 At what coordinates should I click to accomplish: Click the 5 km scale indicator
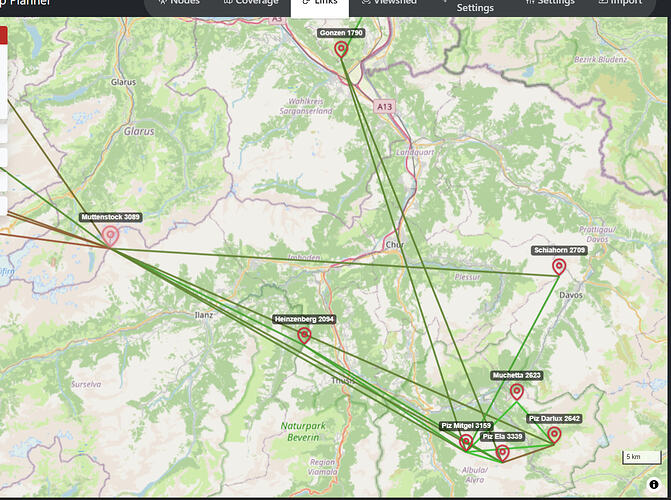coord(641,457)
